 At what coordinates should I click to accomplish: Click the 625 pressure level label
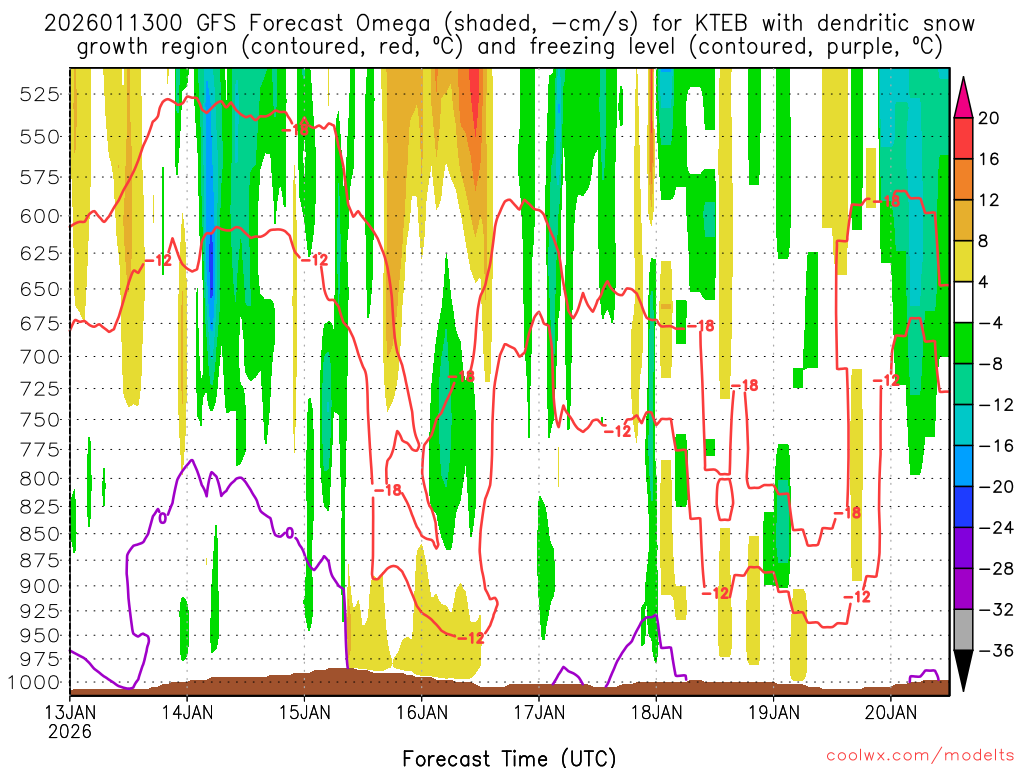(40, 253)
